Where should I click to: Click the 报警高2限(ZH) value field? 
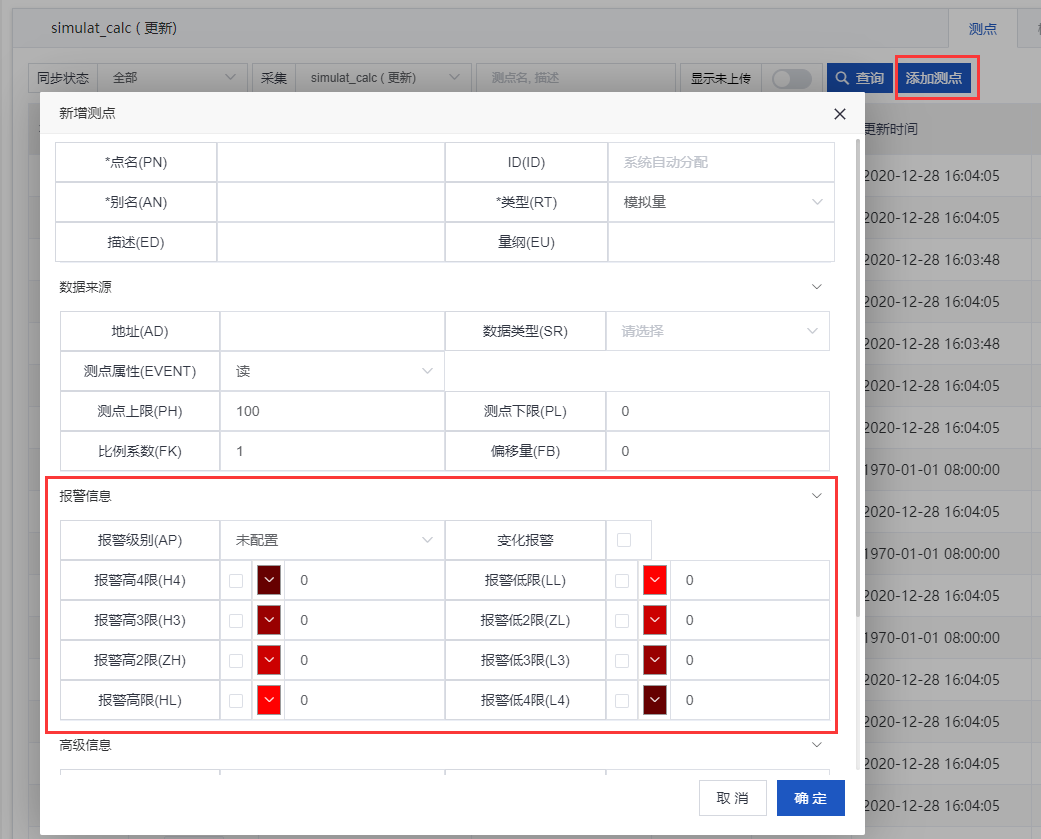pyautogui.click(x=364, y=660)
